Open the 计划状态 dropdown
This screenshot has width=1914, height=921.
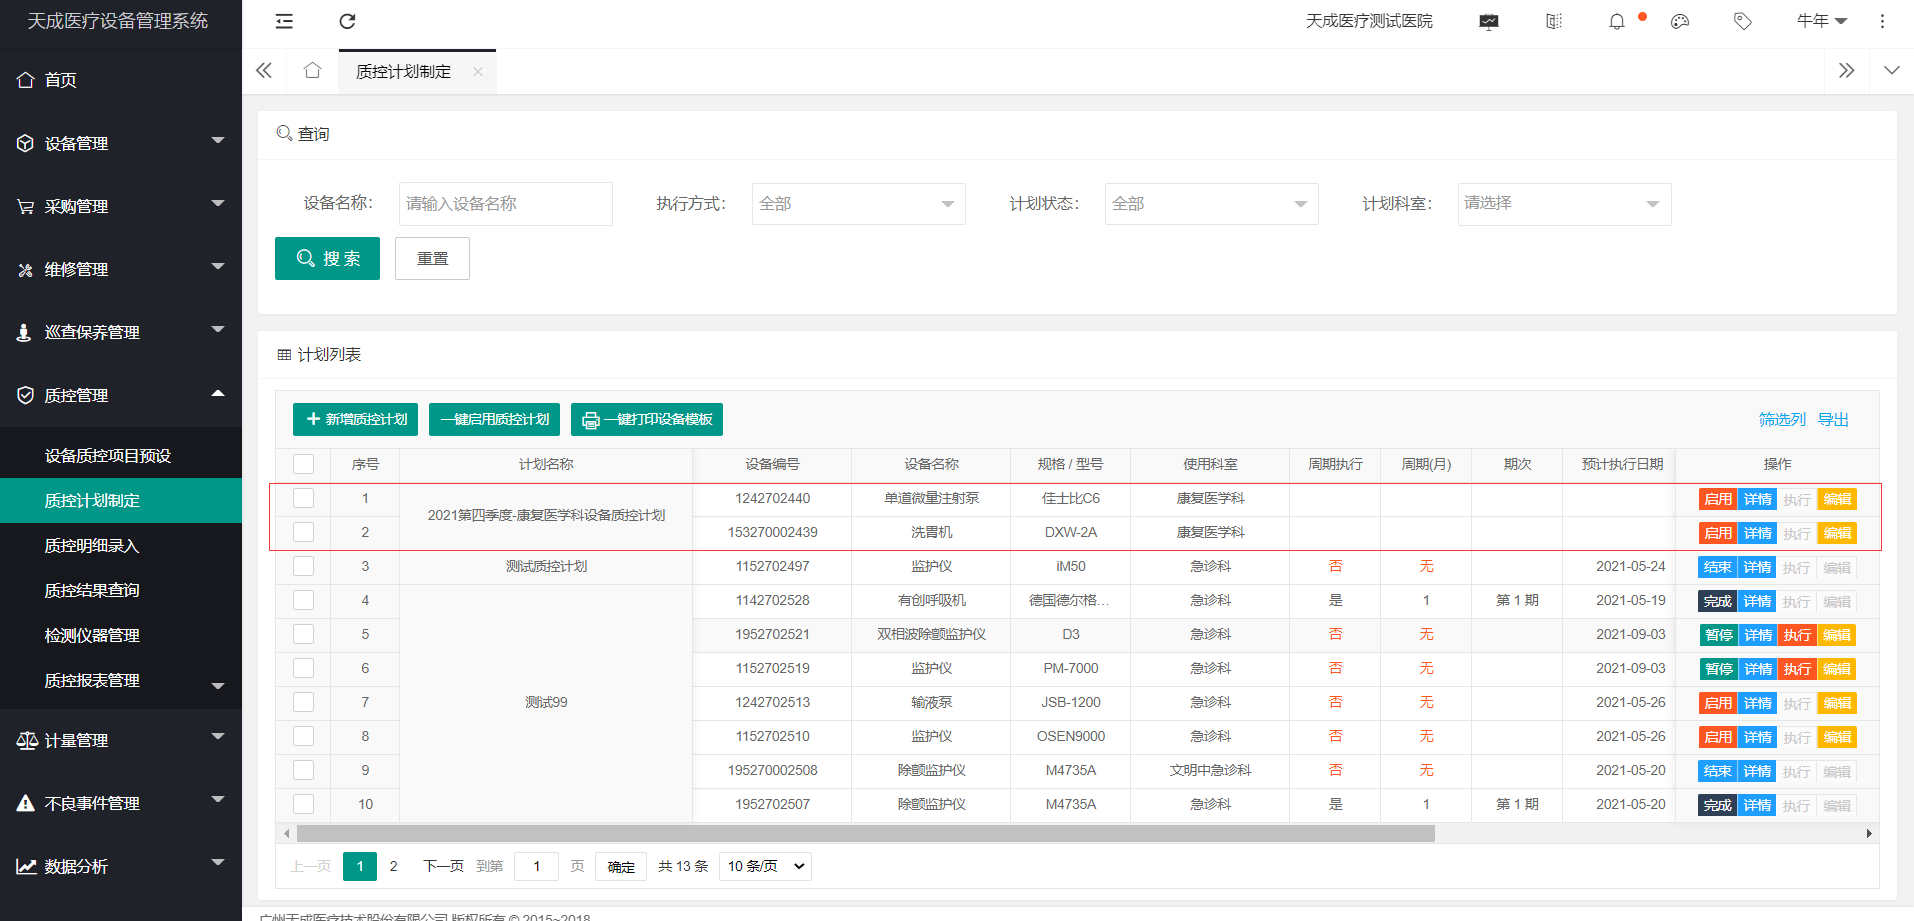coord(1211,204)
